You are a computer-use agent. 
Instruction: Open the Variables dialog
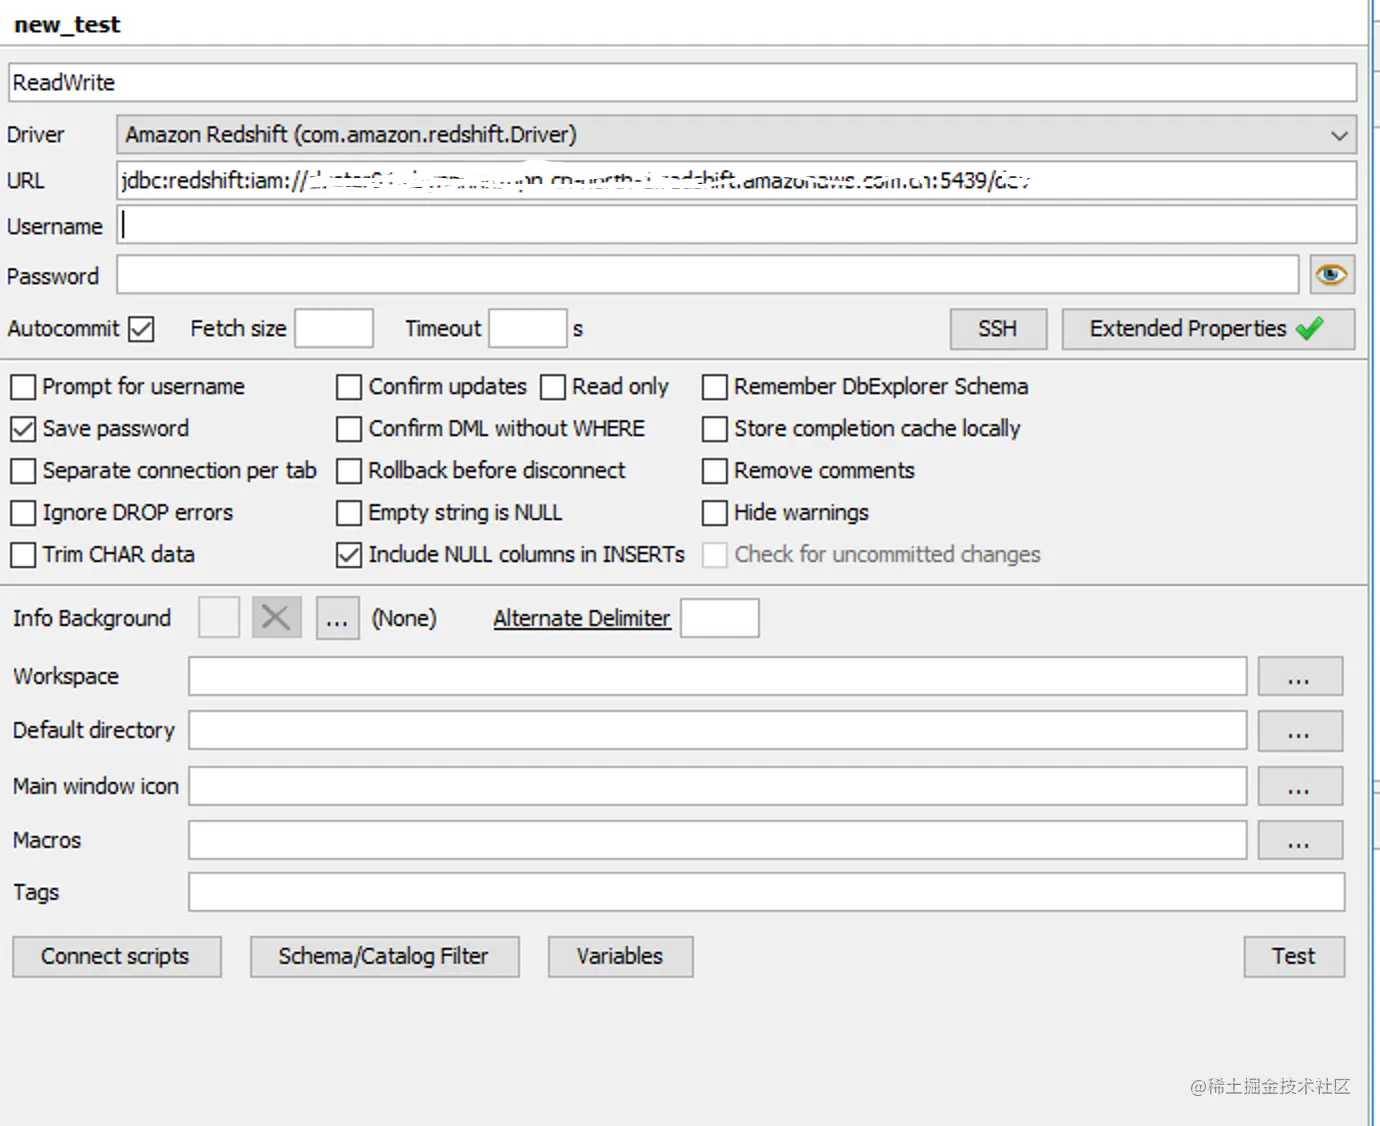620,957
